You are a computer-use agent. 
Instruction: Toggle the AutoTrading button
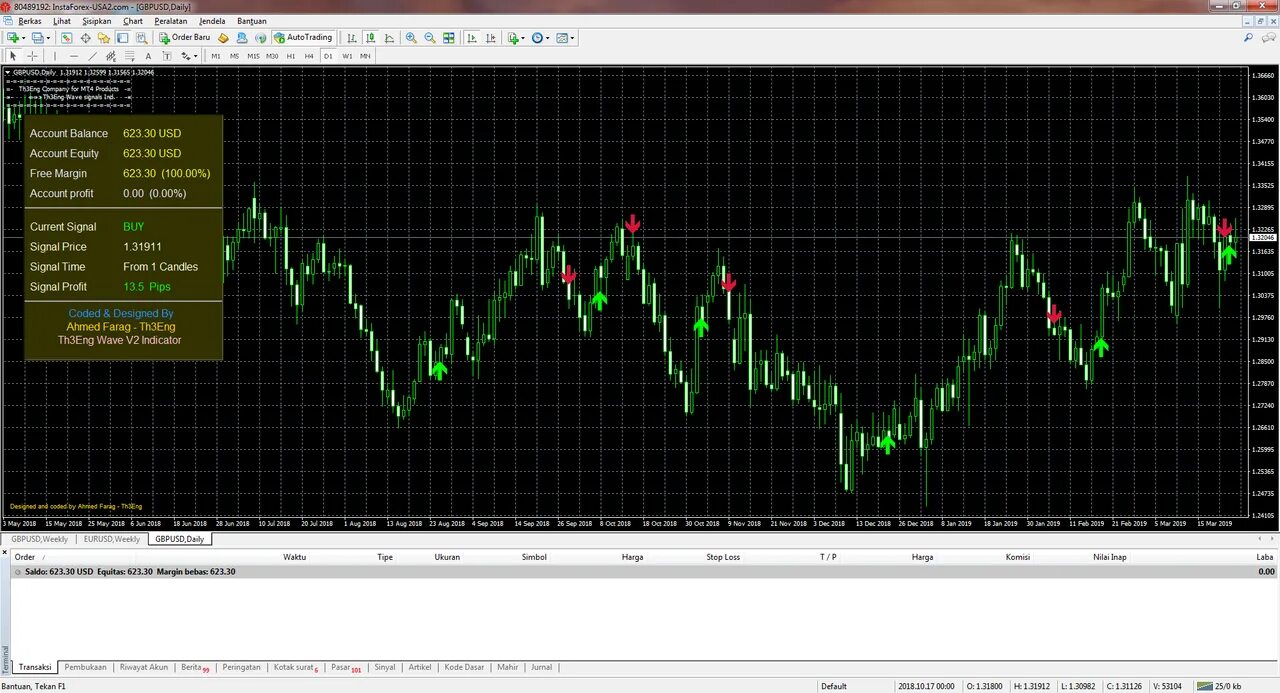pyautogui.click(x=303, y=38)
